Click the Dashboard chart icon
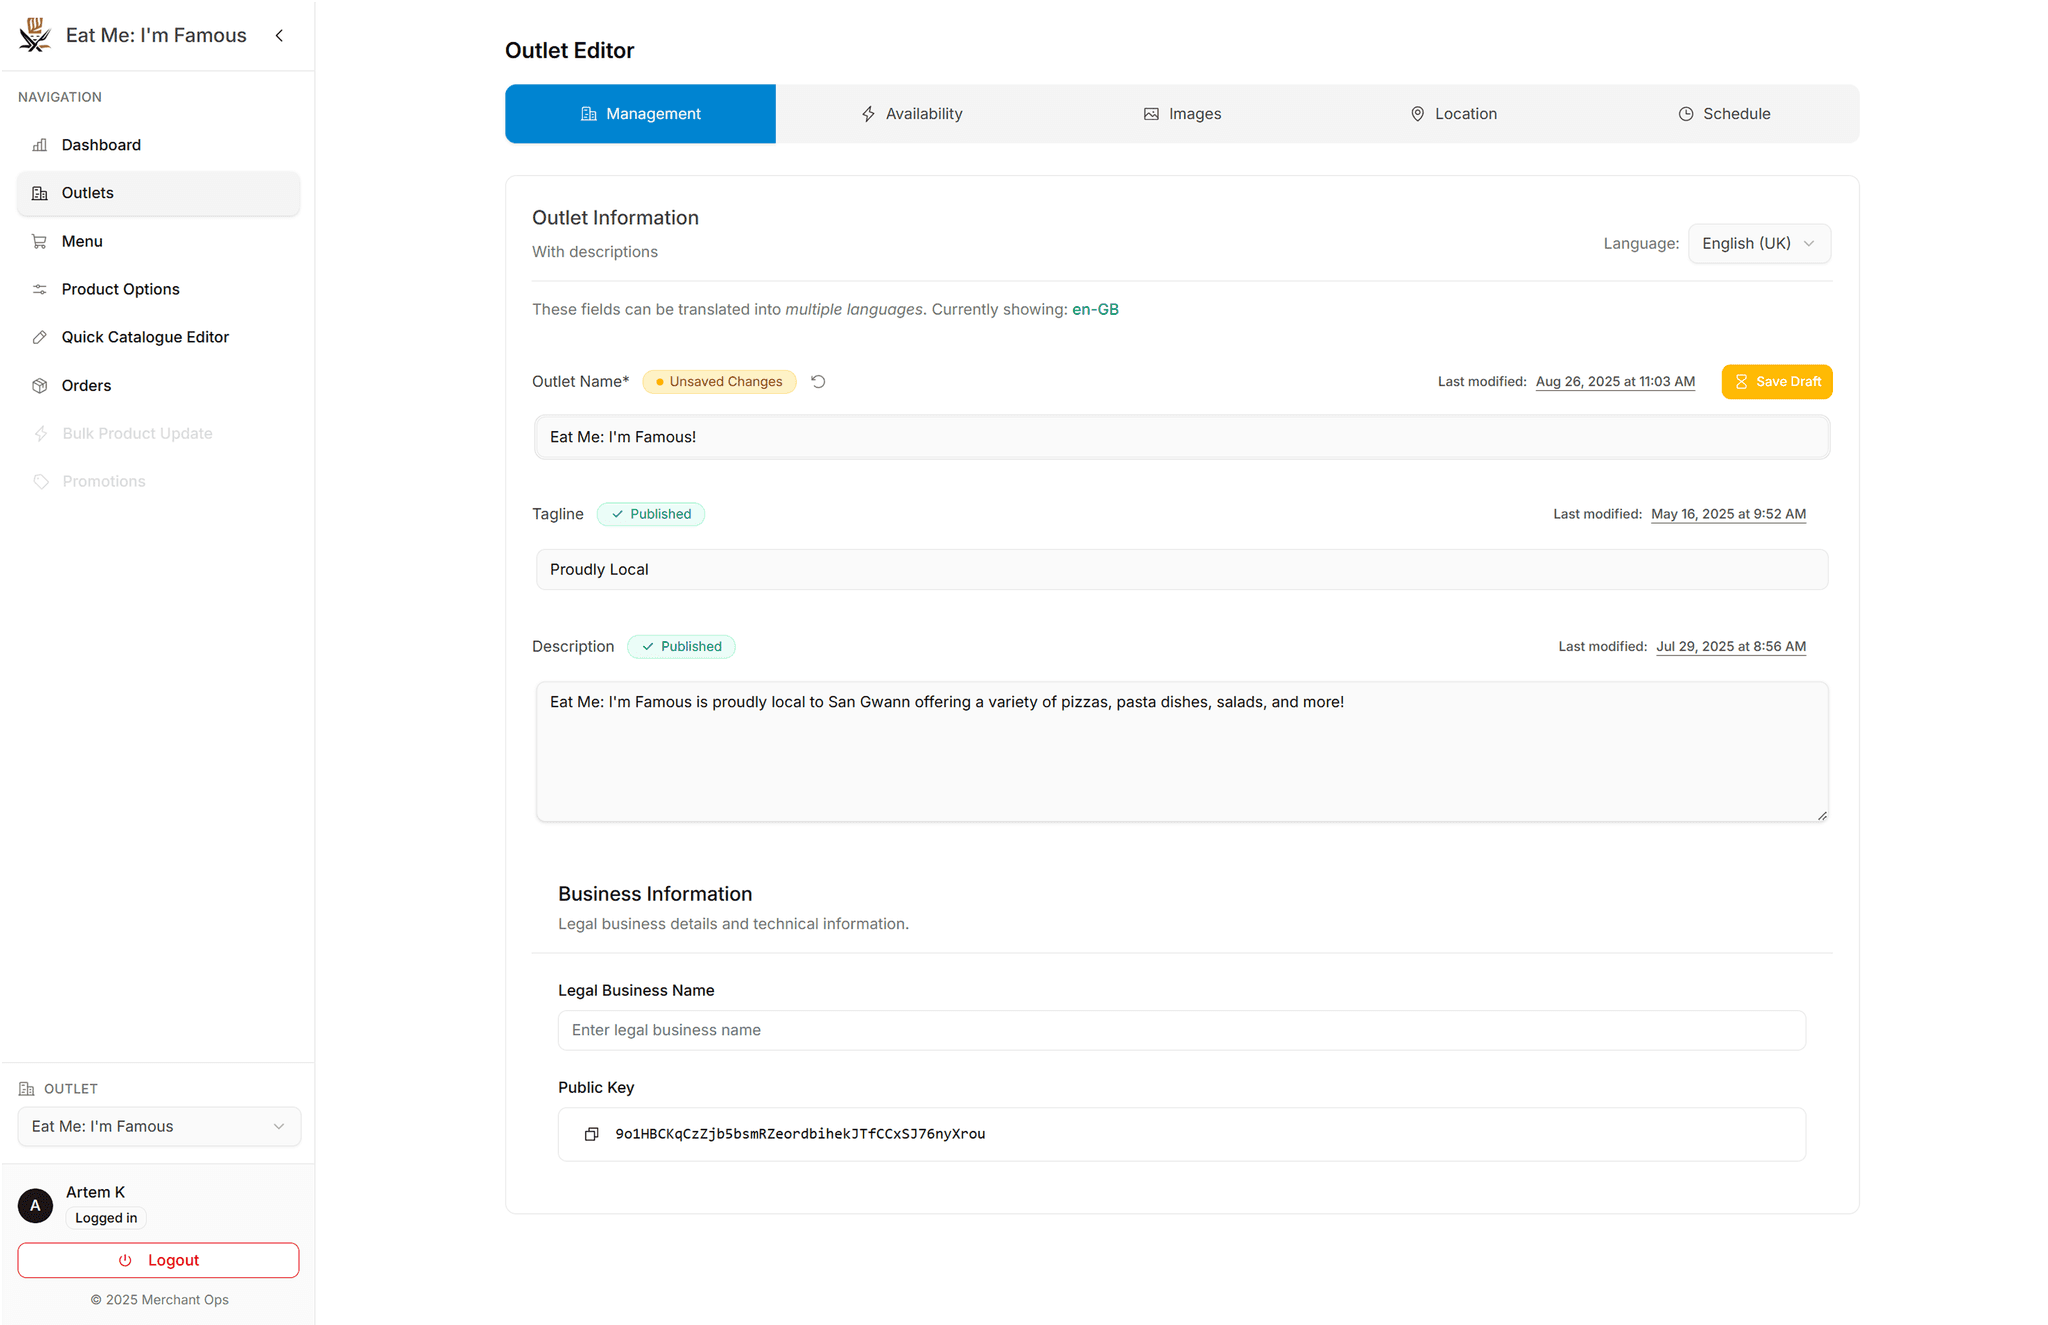Viewport: 2048px width, 1325px height. click(40, 145)
